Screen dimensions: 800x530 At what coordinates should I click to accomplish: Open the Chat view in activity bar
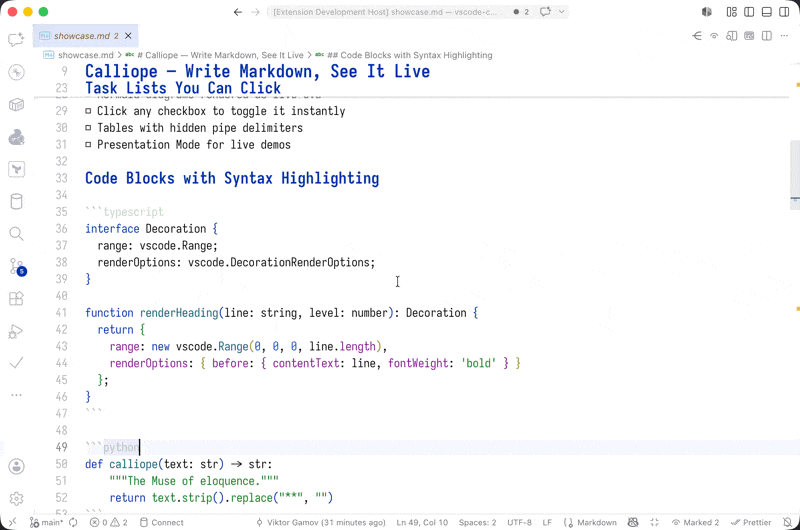(x=16, y=39)
